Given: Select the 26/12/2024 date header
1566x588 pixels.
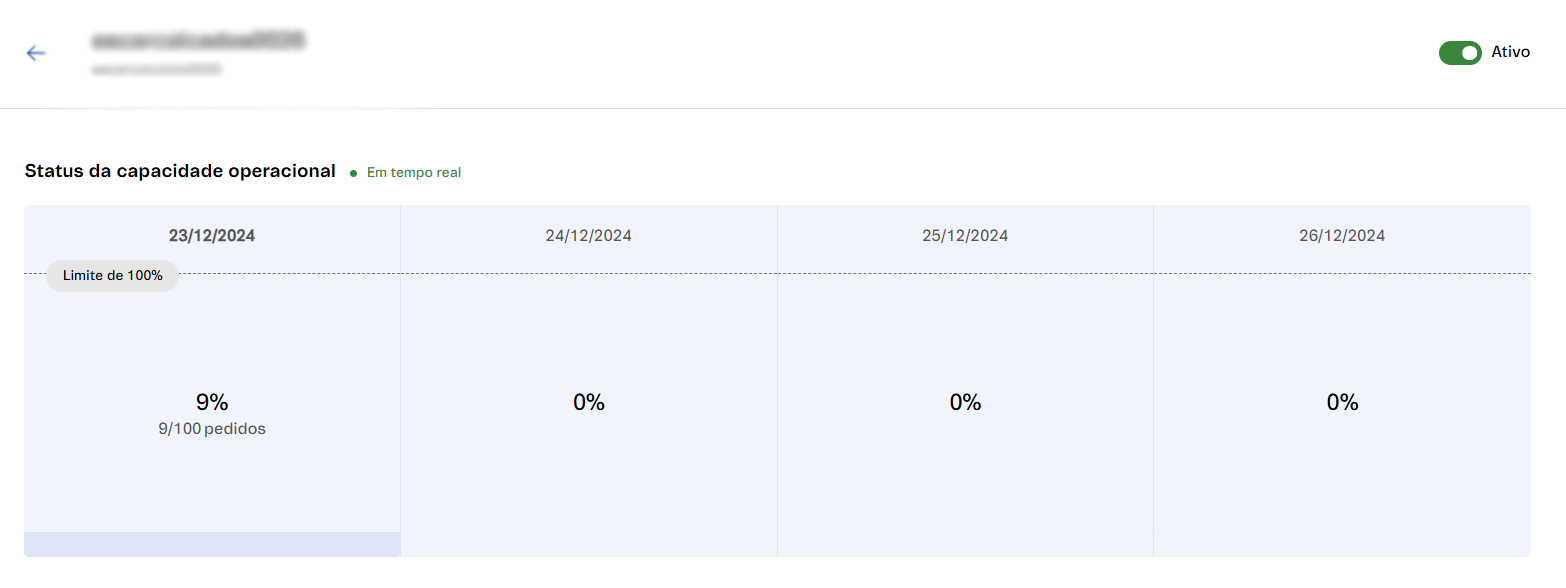Looking at the screenshot, I should tap(1342, 236).
